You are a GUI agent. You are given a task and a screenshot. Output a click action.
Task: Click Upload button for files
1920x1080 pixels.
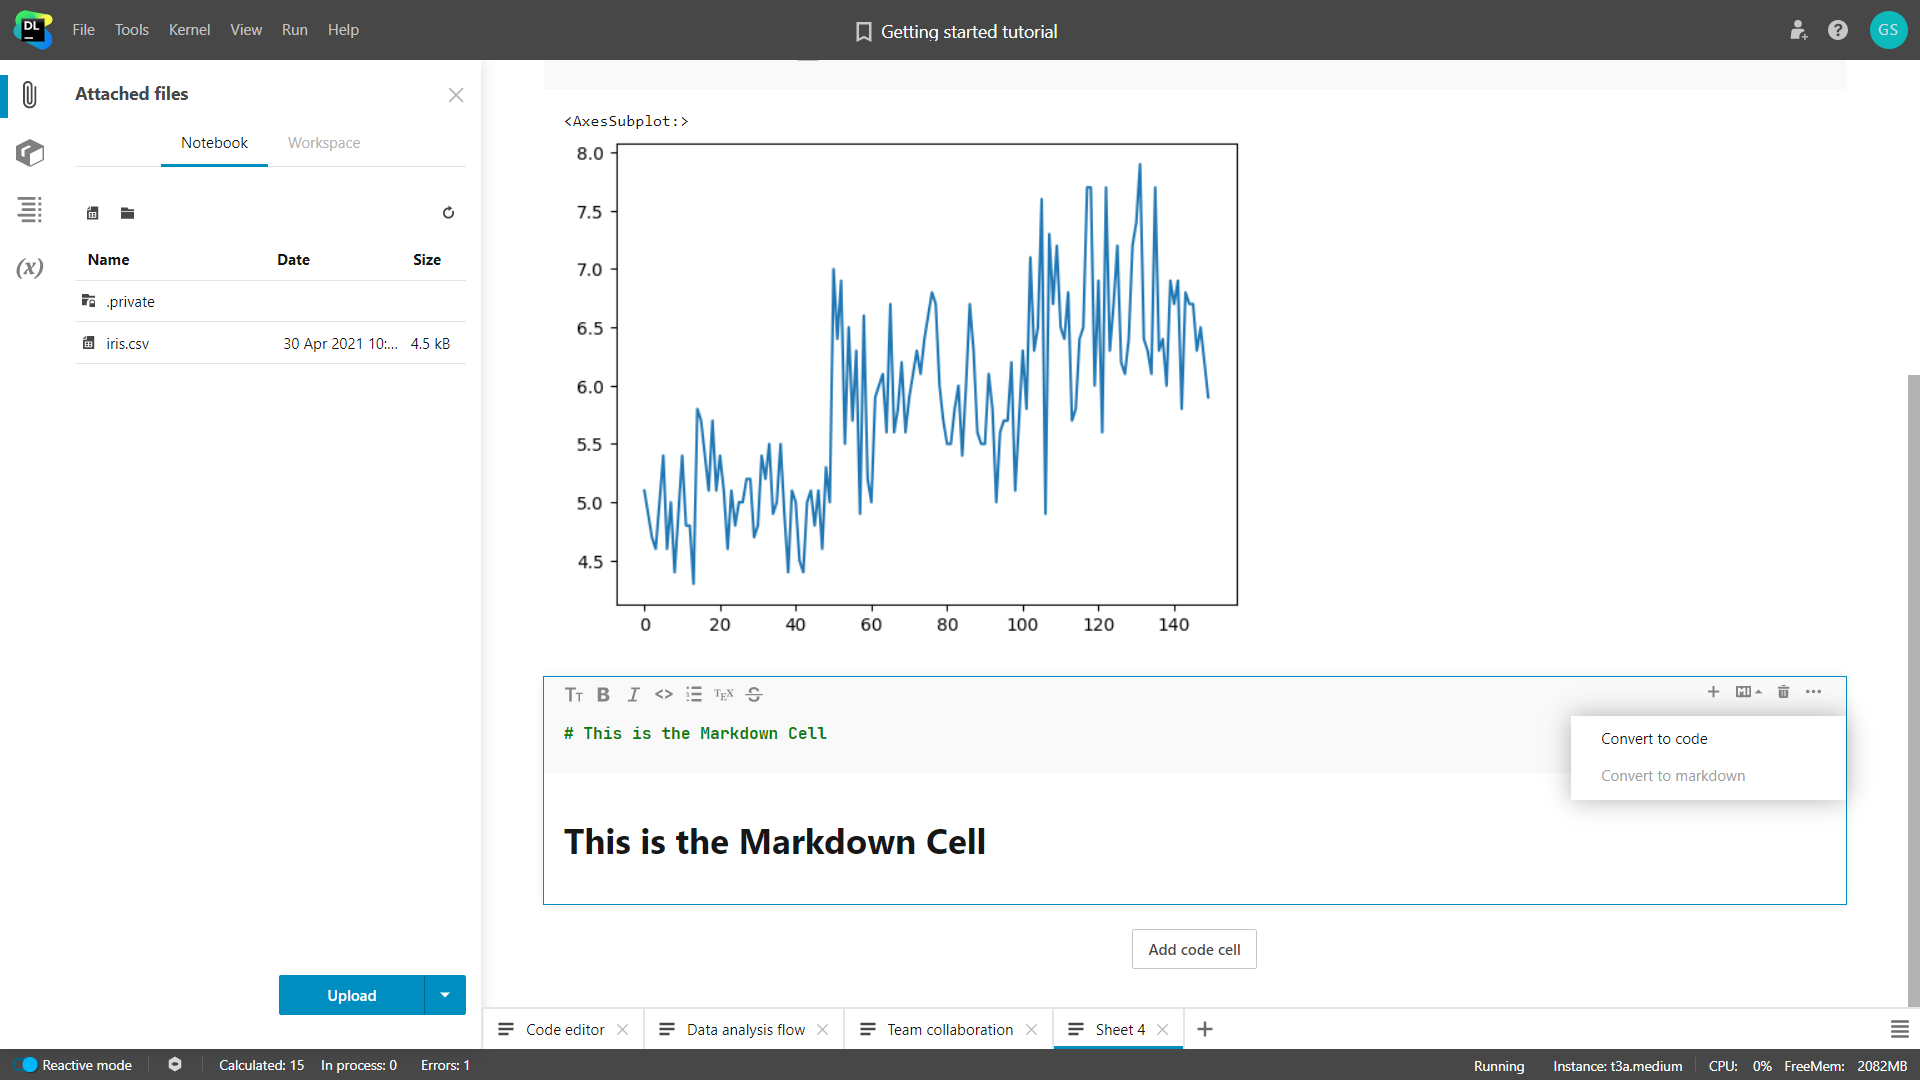351,994
